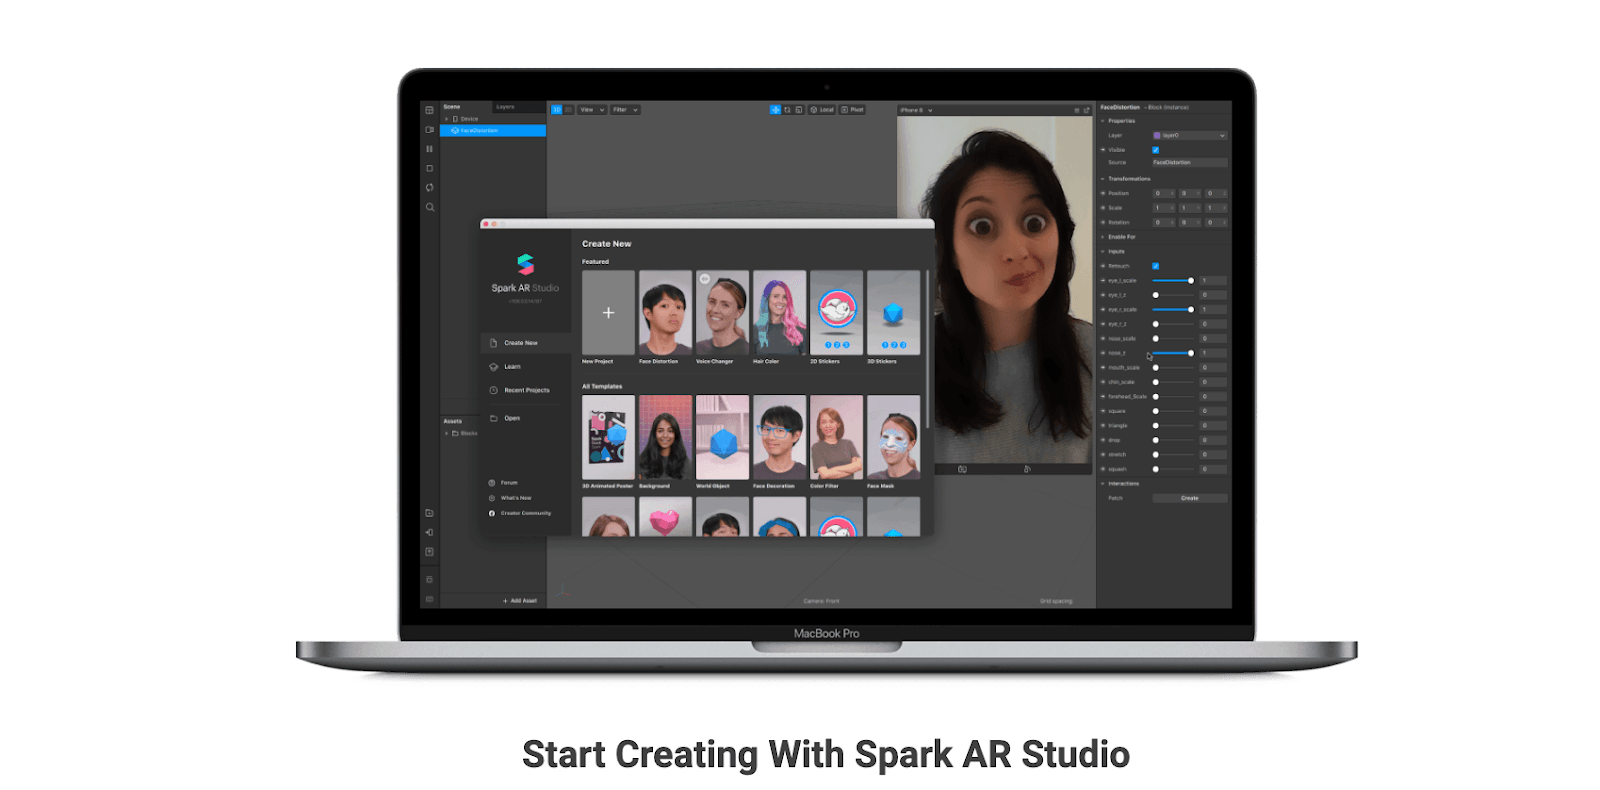Viewport: 1600px width, 790px height.
Task: Toggle the Local coordinate button
Action: (x=822, y=110)
